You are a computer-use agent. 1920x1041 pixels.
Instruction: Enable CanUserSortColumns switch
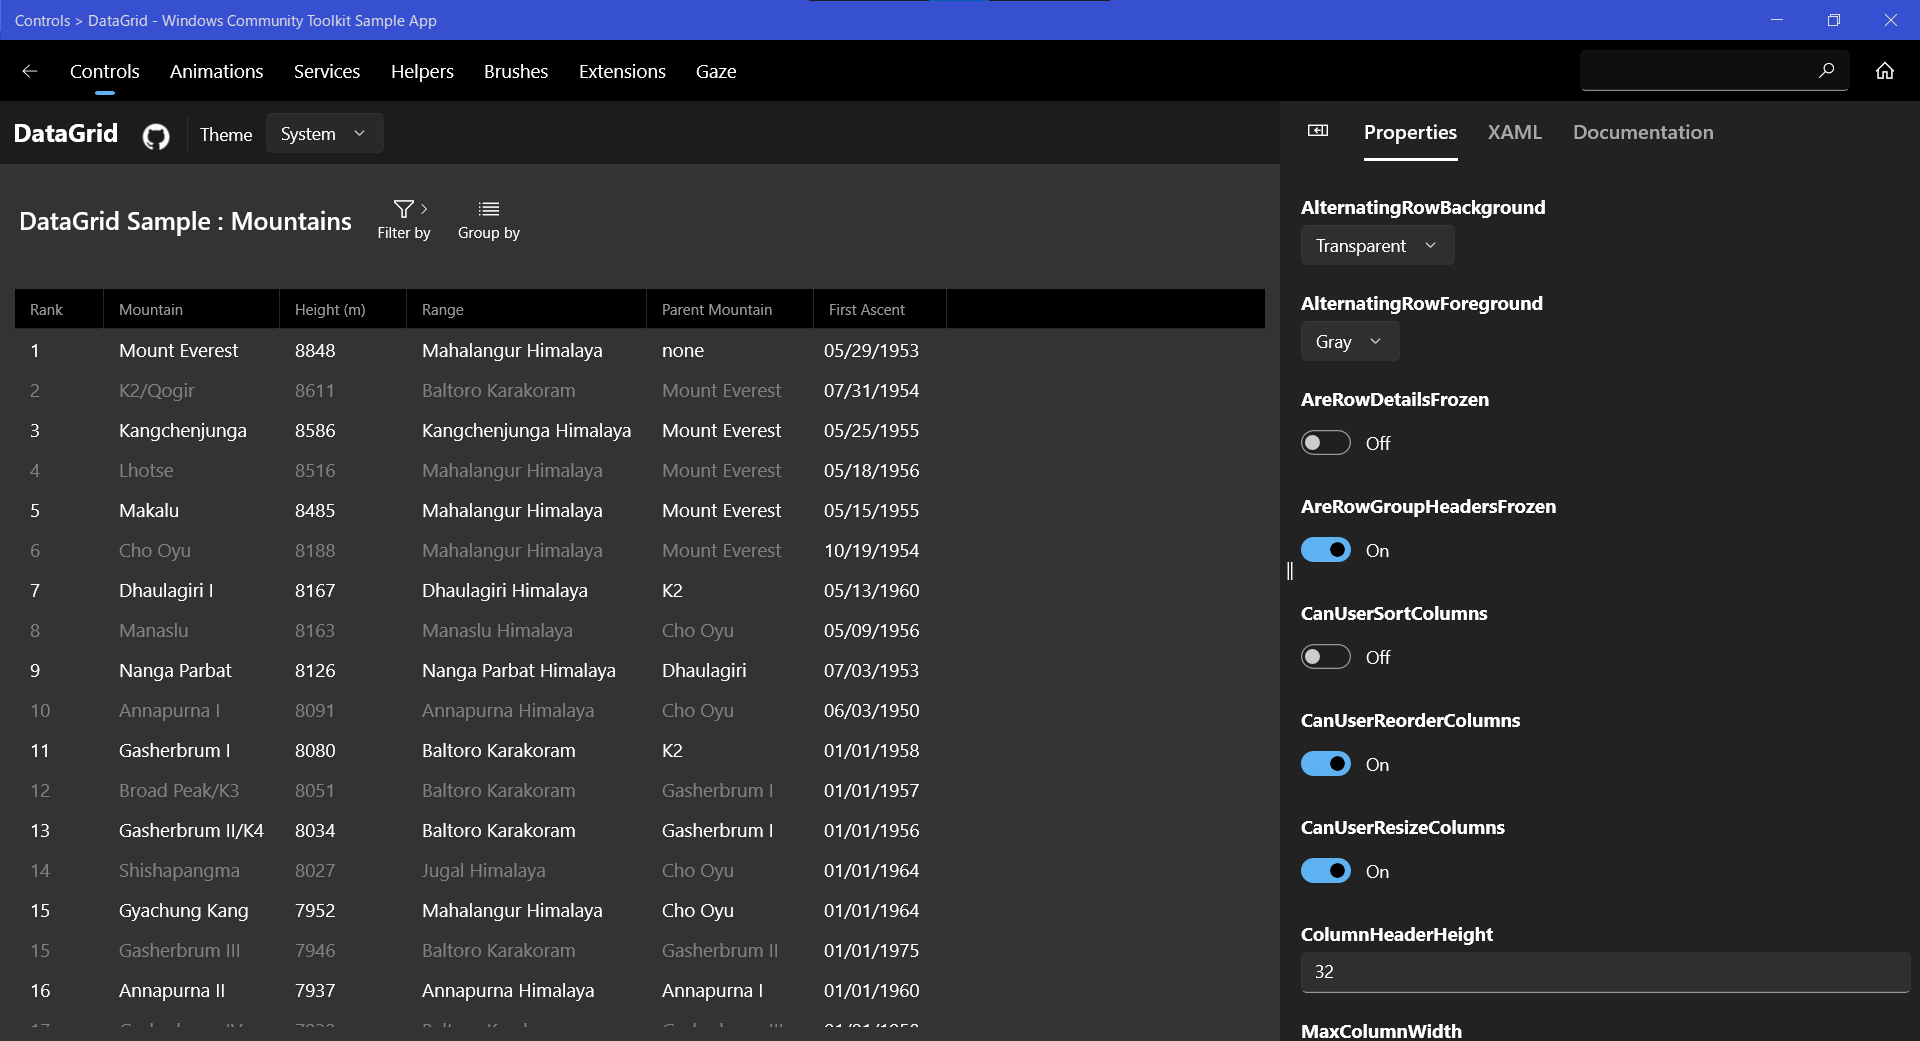(1326, 657)
